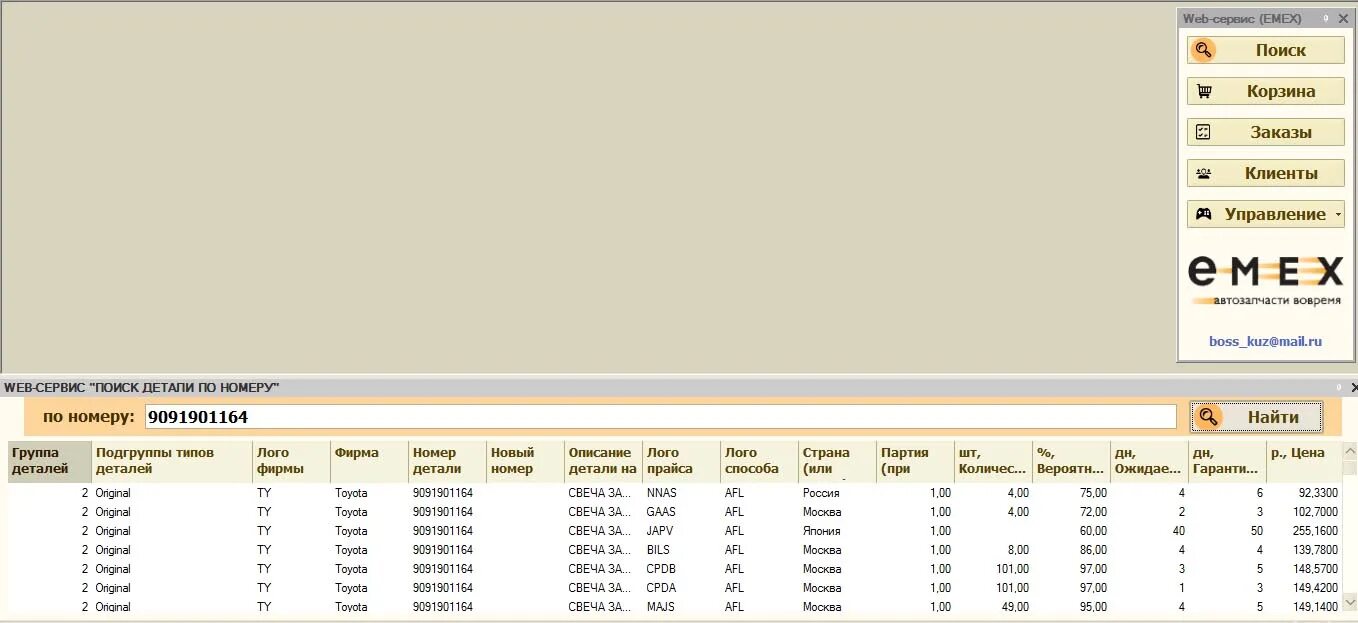The image size is (1358, 623).
Task: Click the Найти button text
Action: [1273, 417]
